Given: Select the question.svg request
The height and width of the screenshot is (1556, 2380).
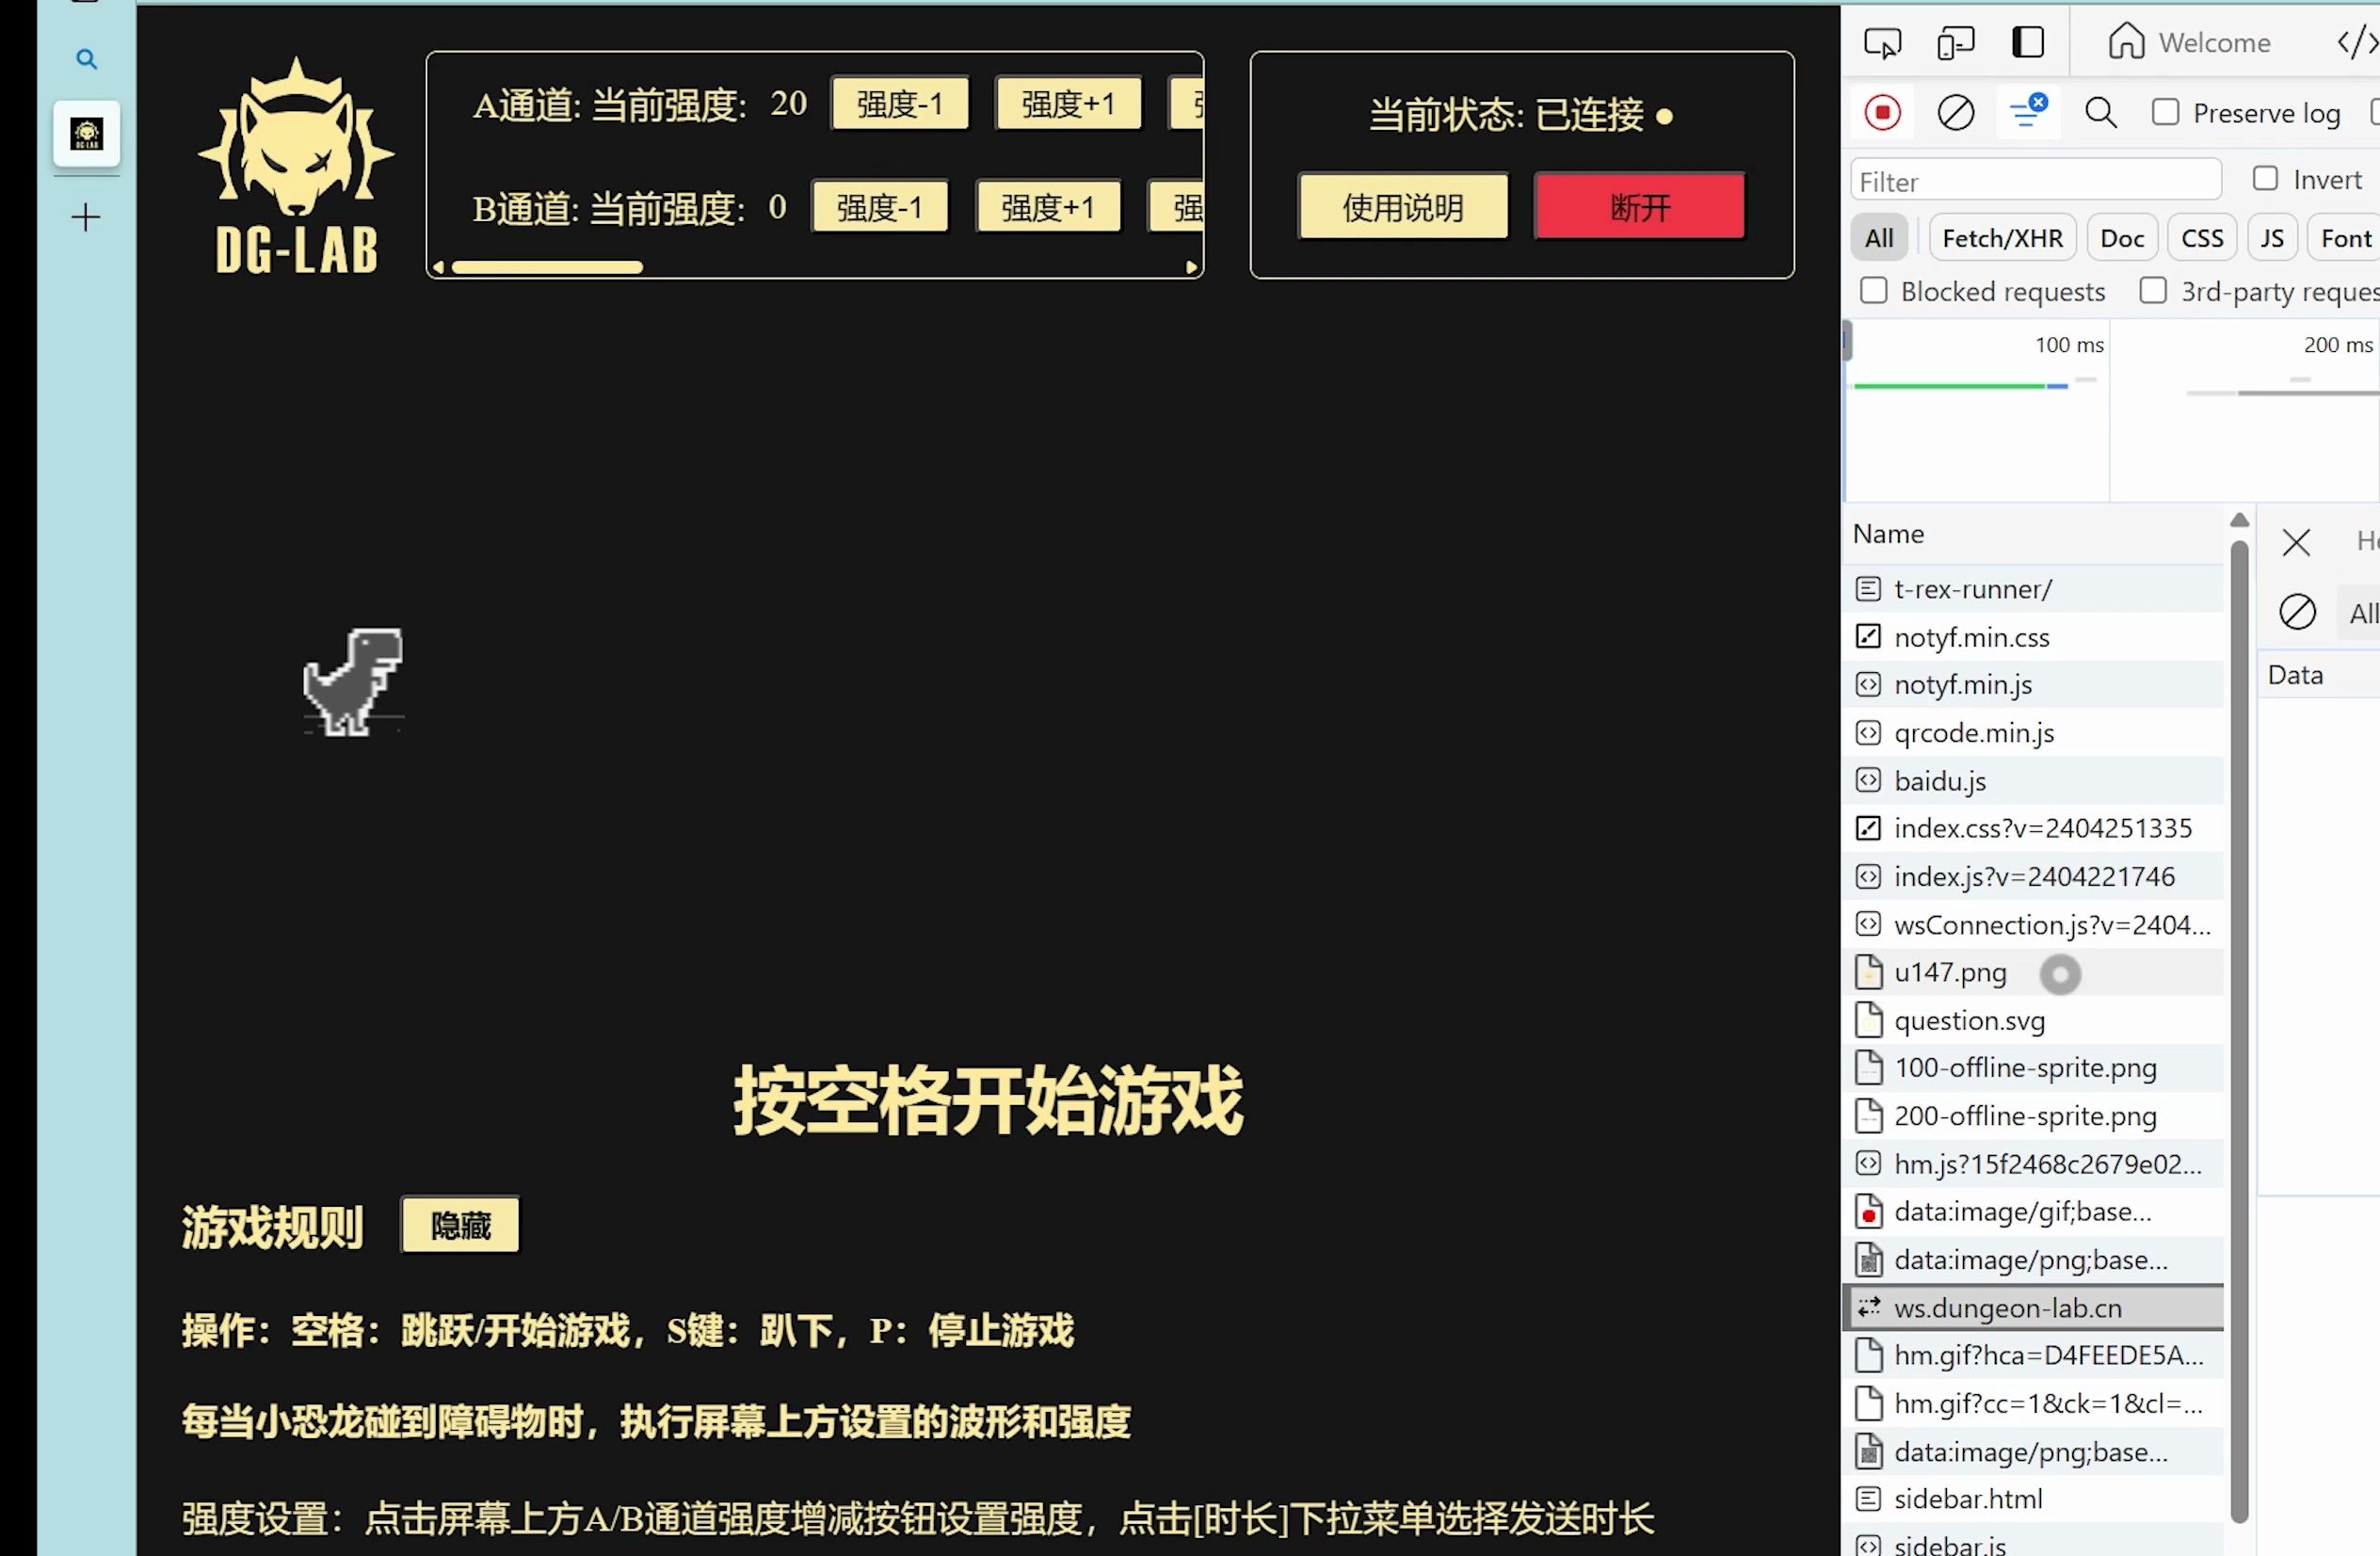Looking at the screenshot, I should pyautogui.click(x=2033, y=1020).
